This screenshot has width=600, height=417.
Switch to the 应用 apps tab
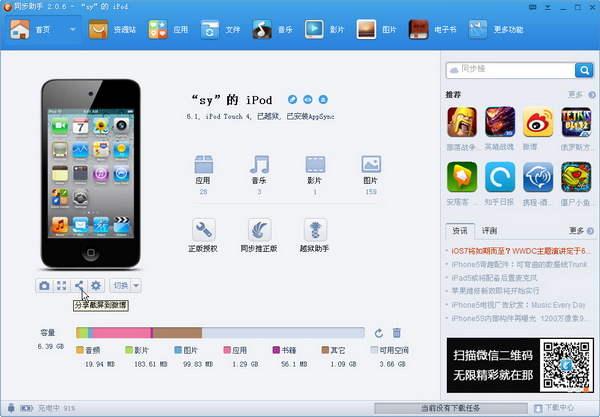[168, 30]
